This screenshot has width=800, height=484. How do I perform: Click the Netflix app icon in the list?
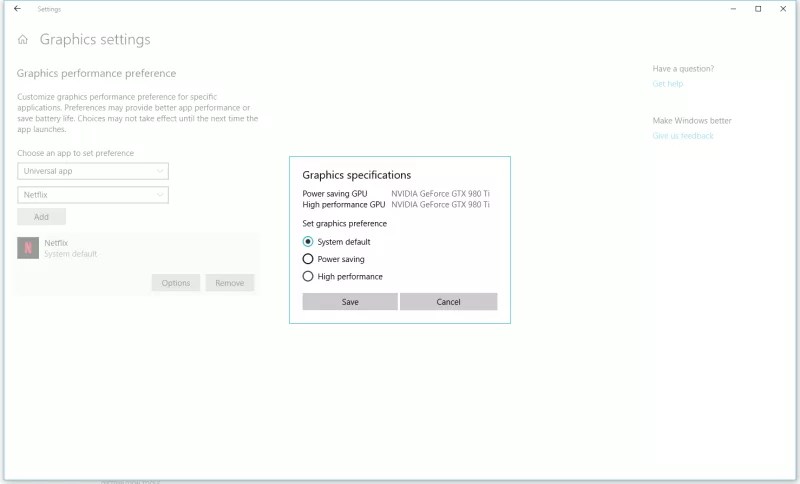(x=28, y=248)
